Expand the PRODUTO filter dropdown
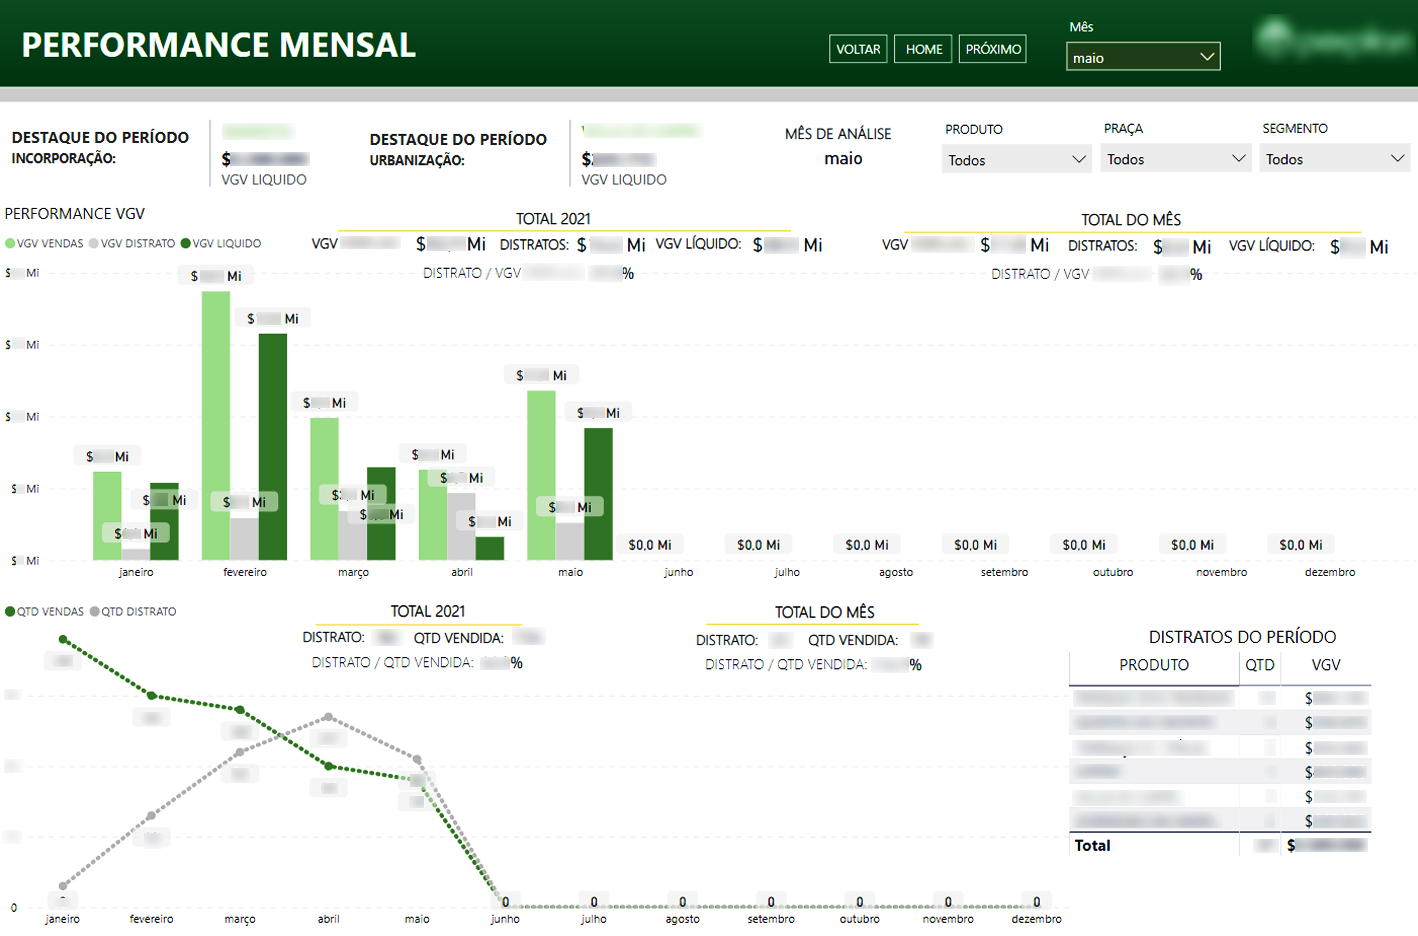Viewport: 1418px width, 936px height. click(1016, 160)
